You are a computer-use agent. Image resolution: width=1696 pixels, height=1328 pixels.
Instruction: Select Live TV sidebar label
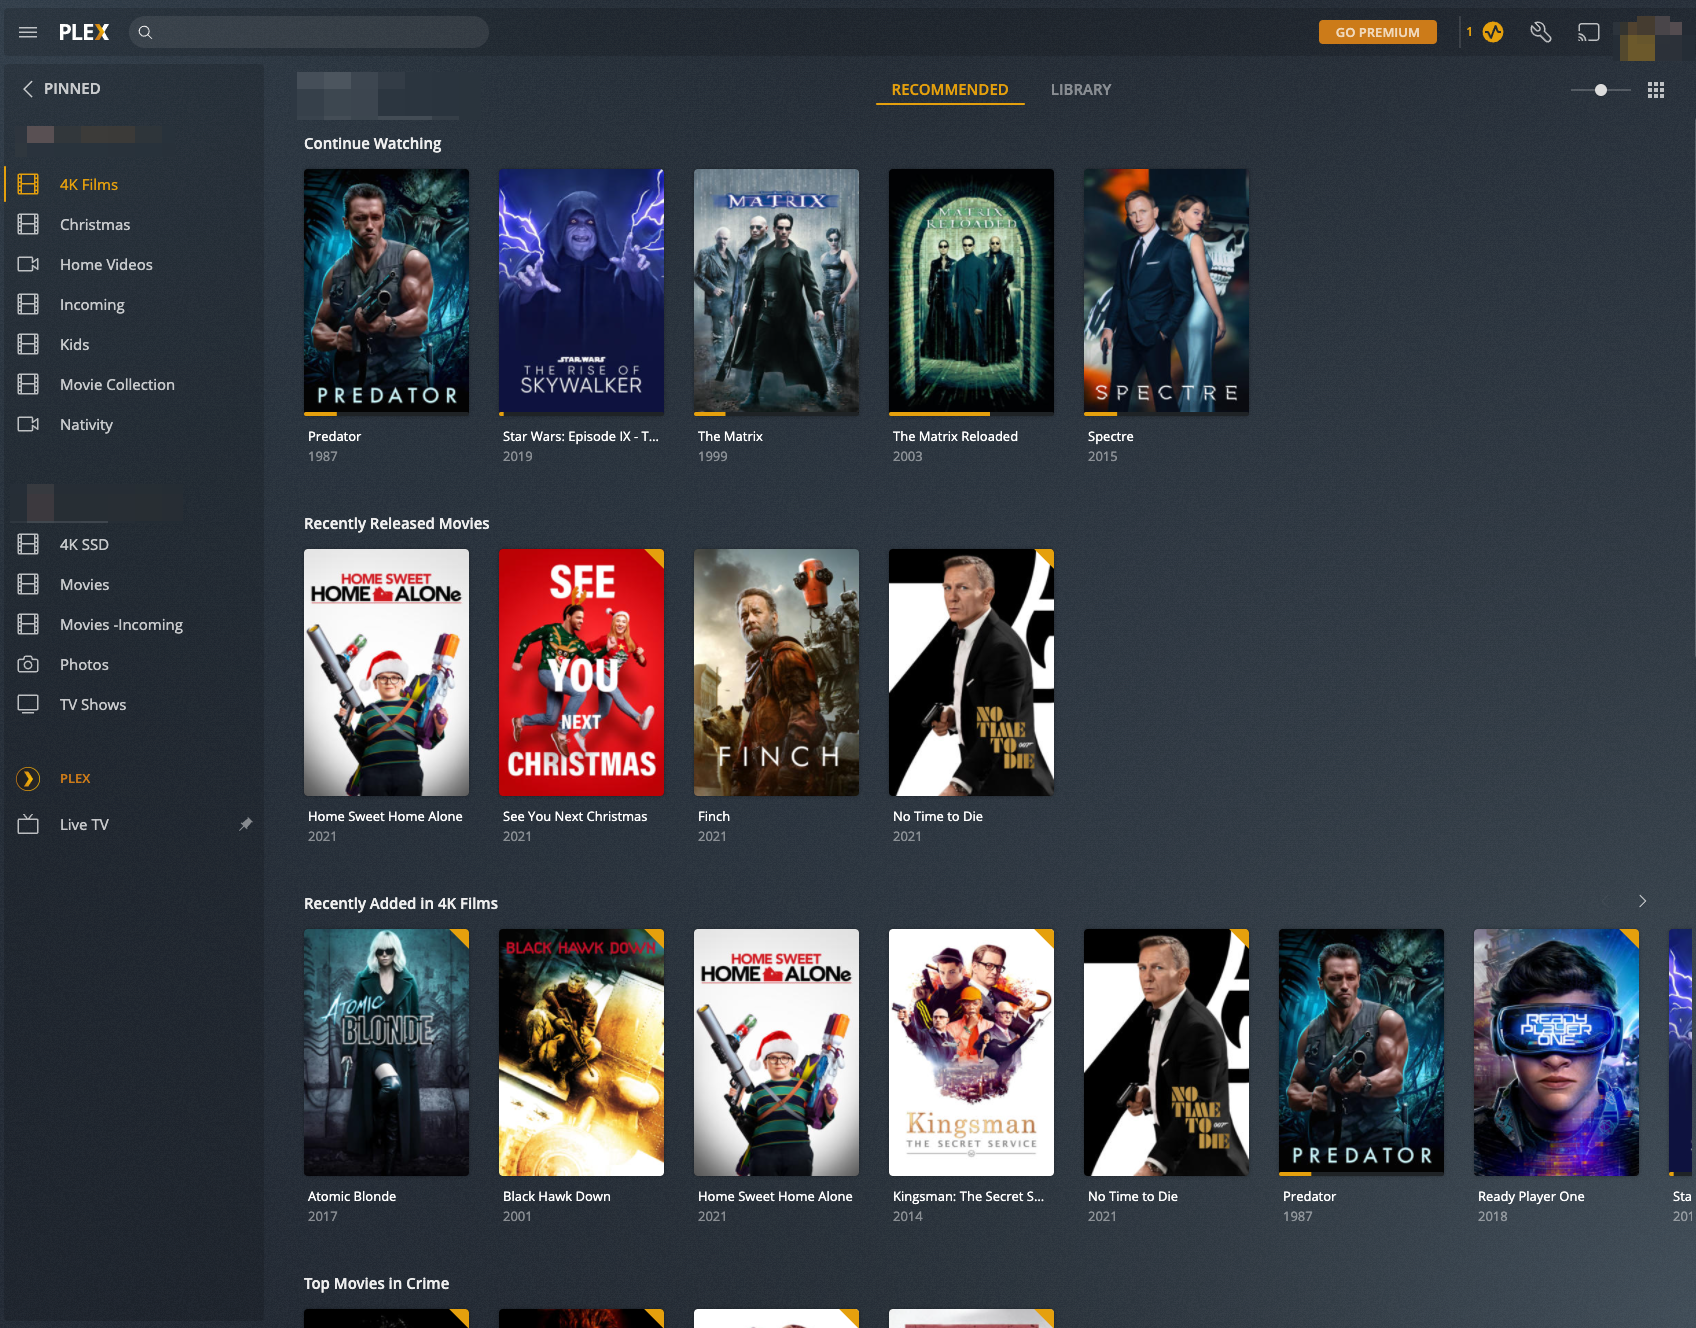[84, 824]
